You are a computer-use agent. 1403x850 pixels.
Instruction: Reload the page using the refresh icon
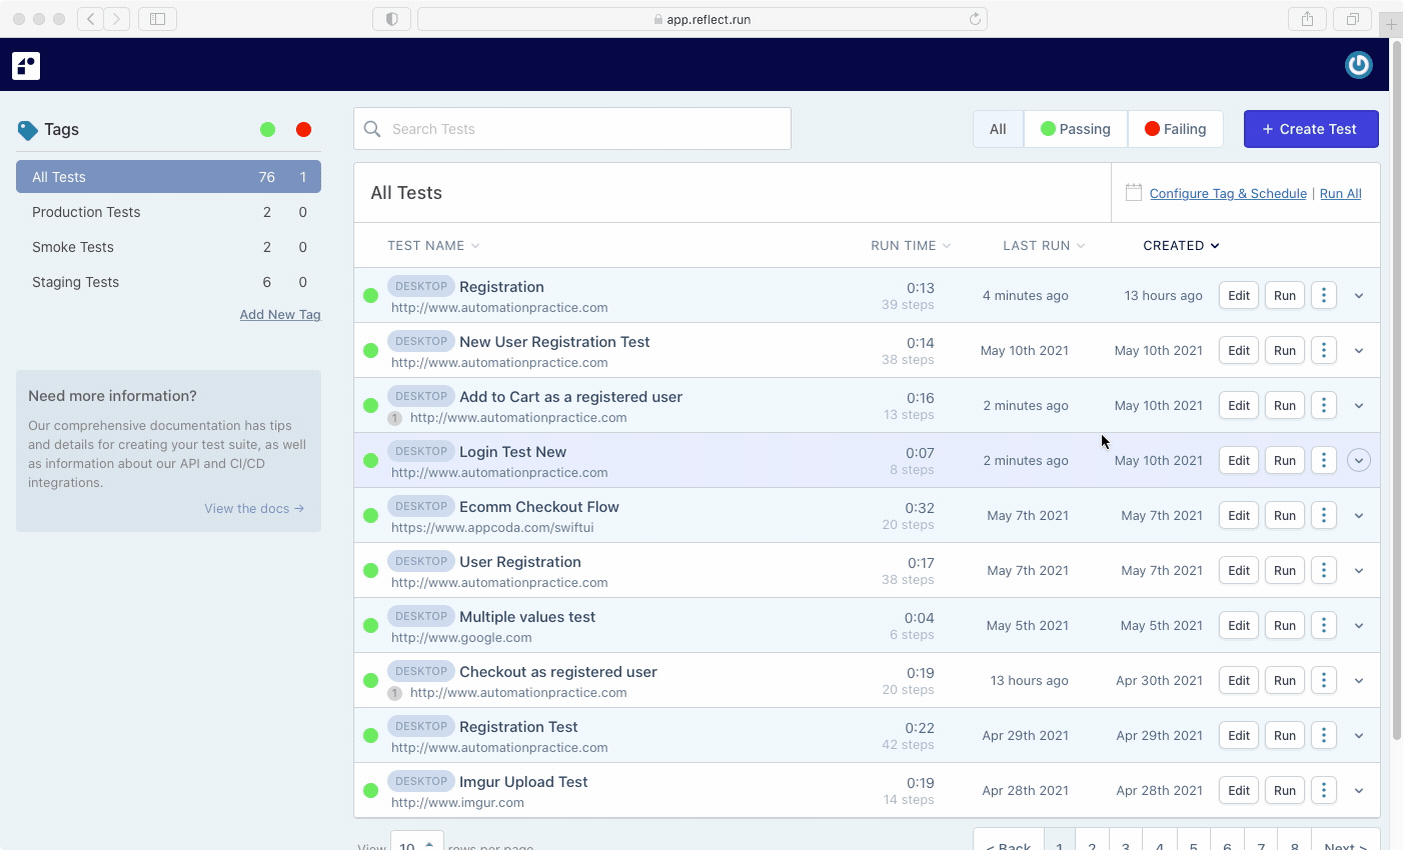(975, 19)
